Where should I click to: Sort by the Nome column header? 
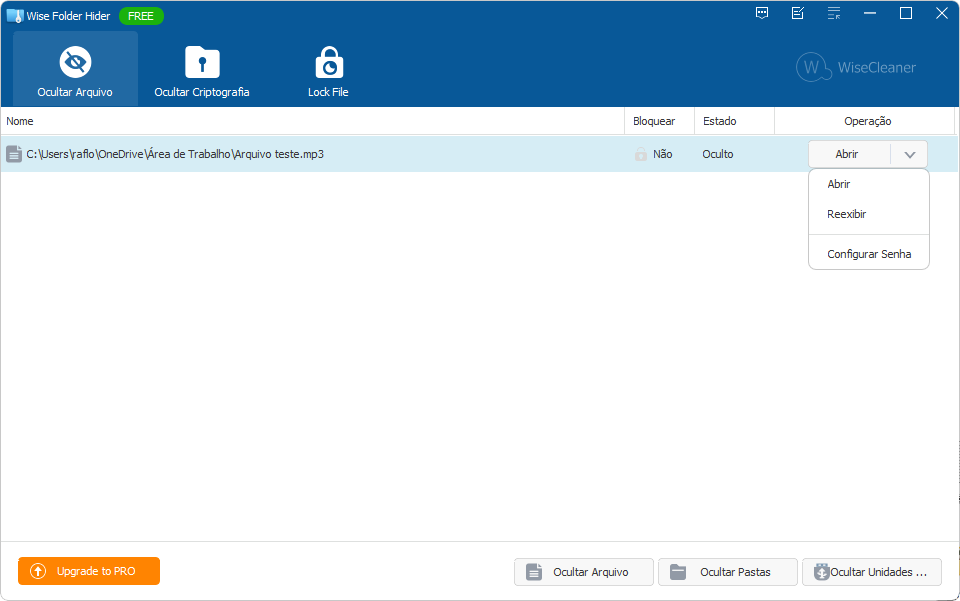pyautogui.click(x=312, y=121)
